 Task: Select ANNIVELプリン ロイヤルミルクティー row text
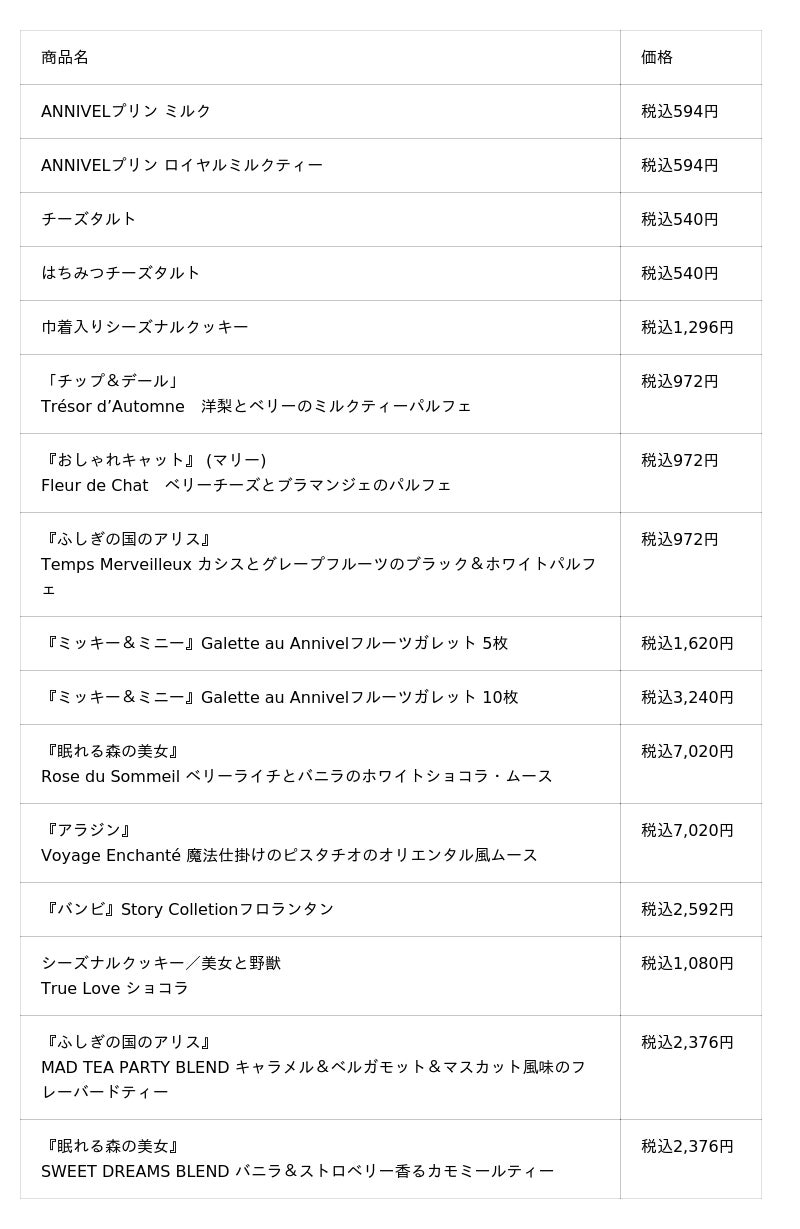click(182, 165)
